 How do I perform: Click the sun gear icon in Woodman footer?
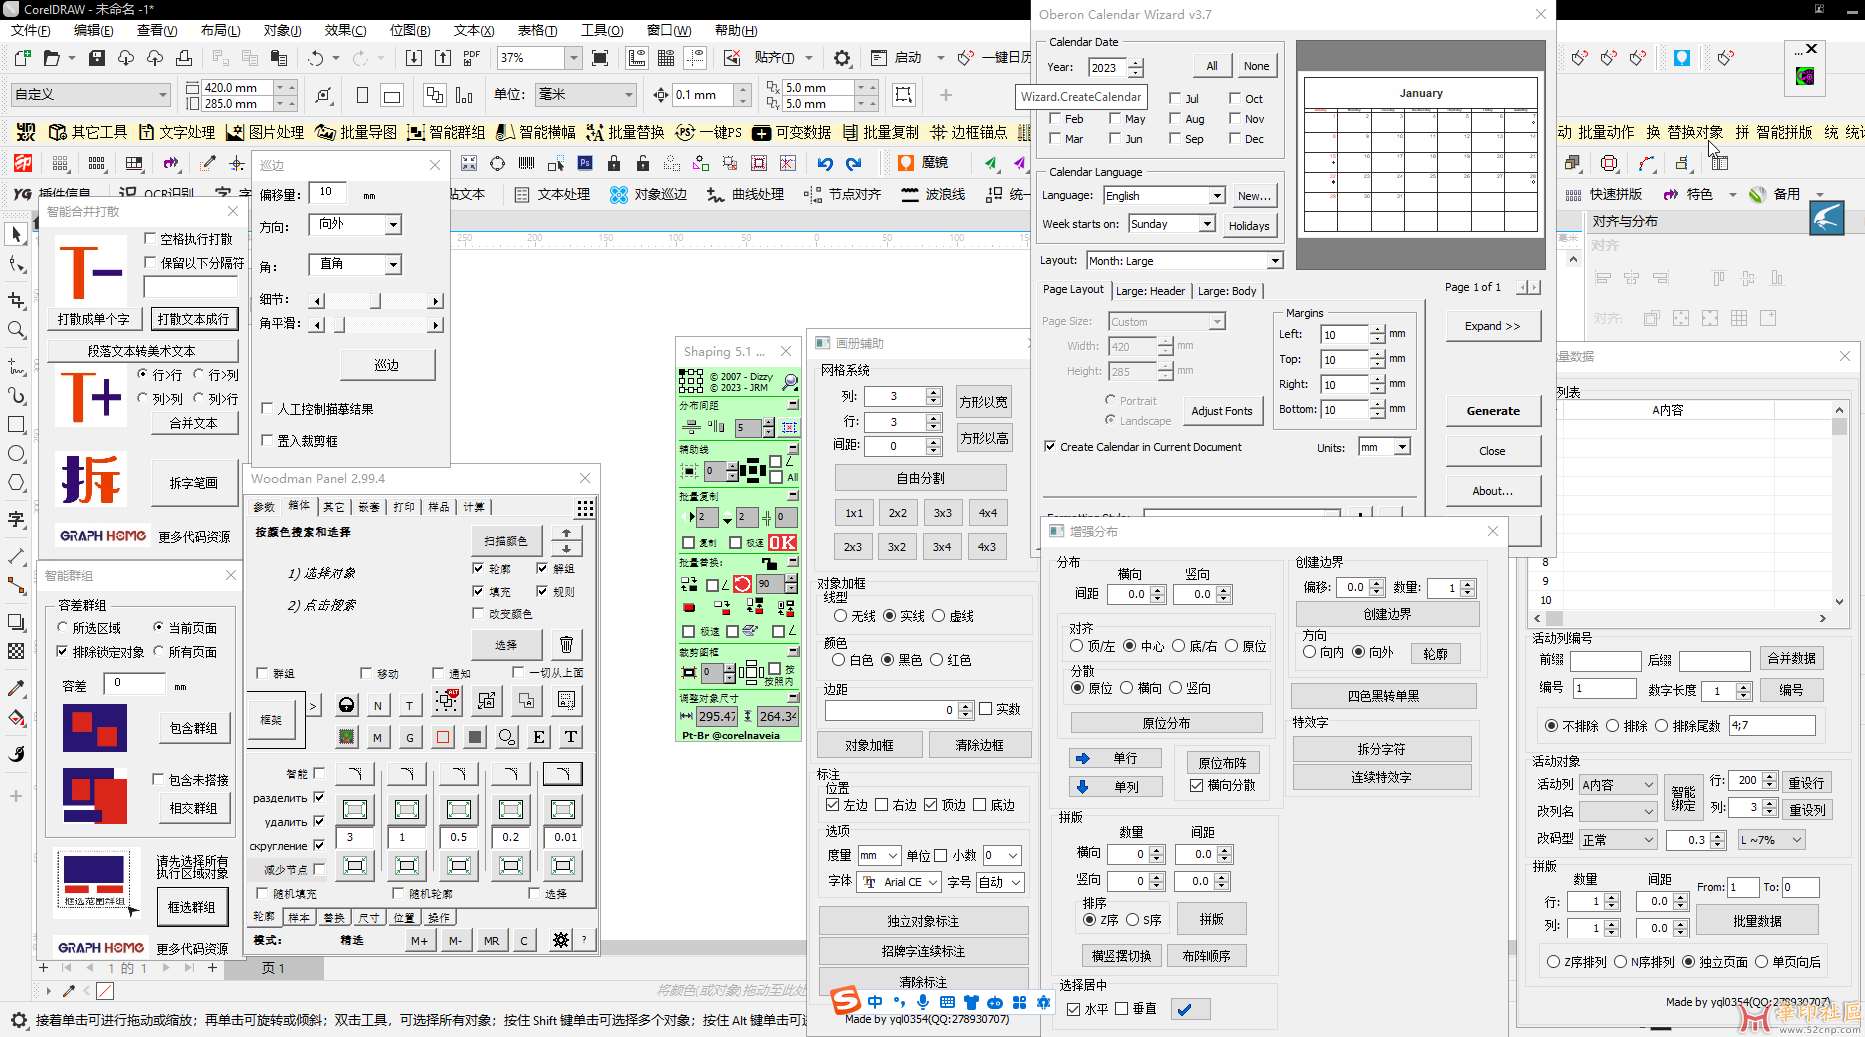click(561, 940)
